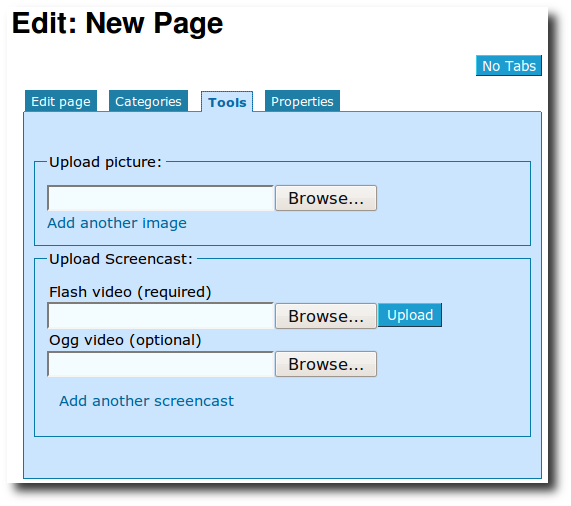Click the blue Upload button
This screenshot has height=506, width=571.
(410, 315)
